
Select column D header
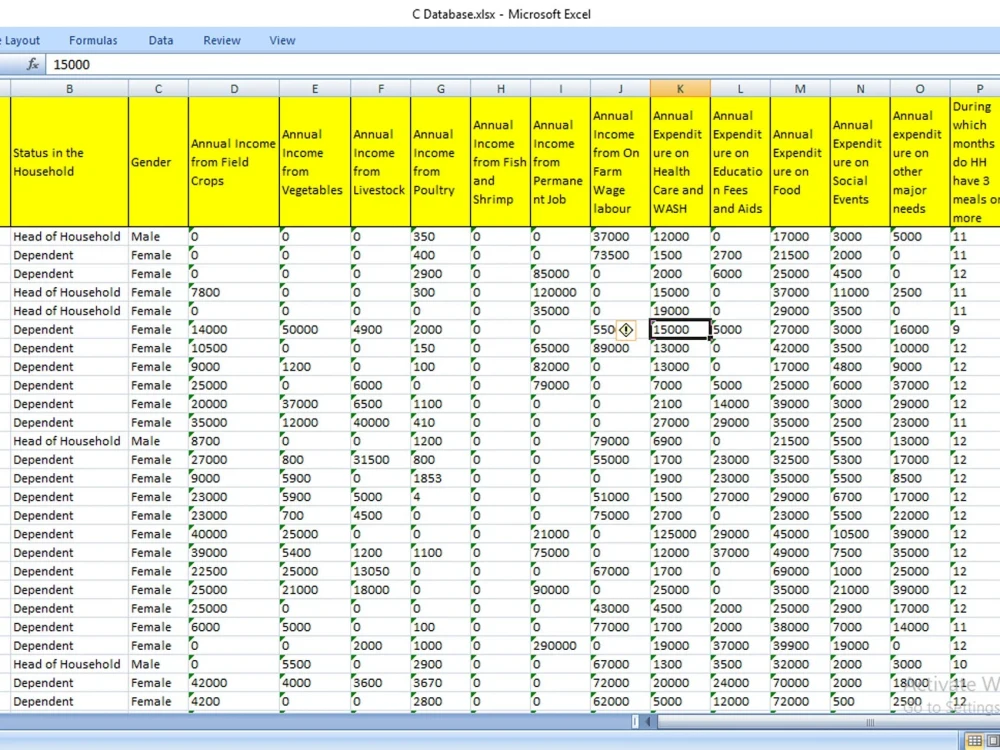234,89
